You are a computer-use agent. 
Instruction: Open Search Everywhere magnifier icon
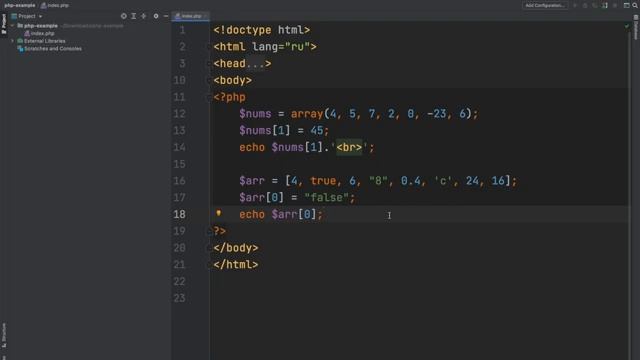click(635, 5)
